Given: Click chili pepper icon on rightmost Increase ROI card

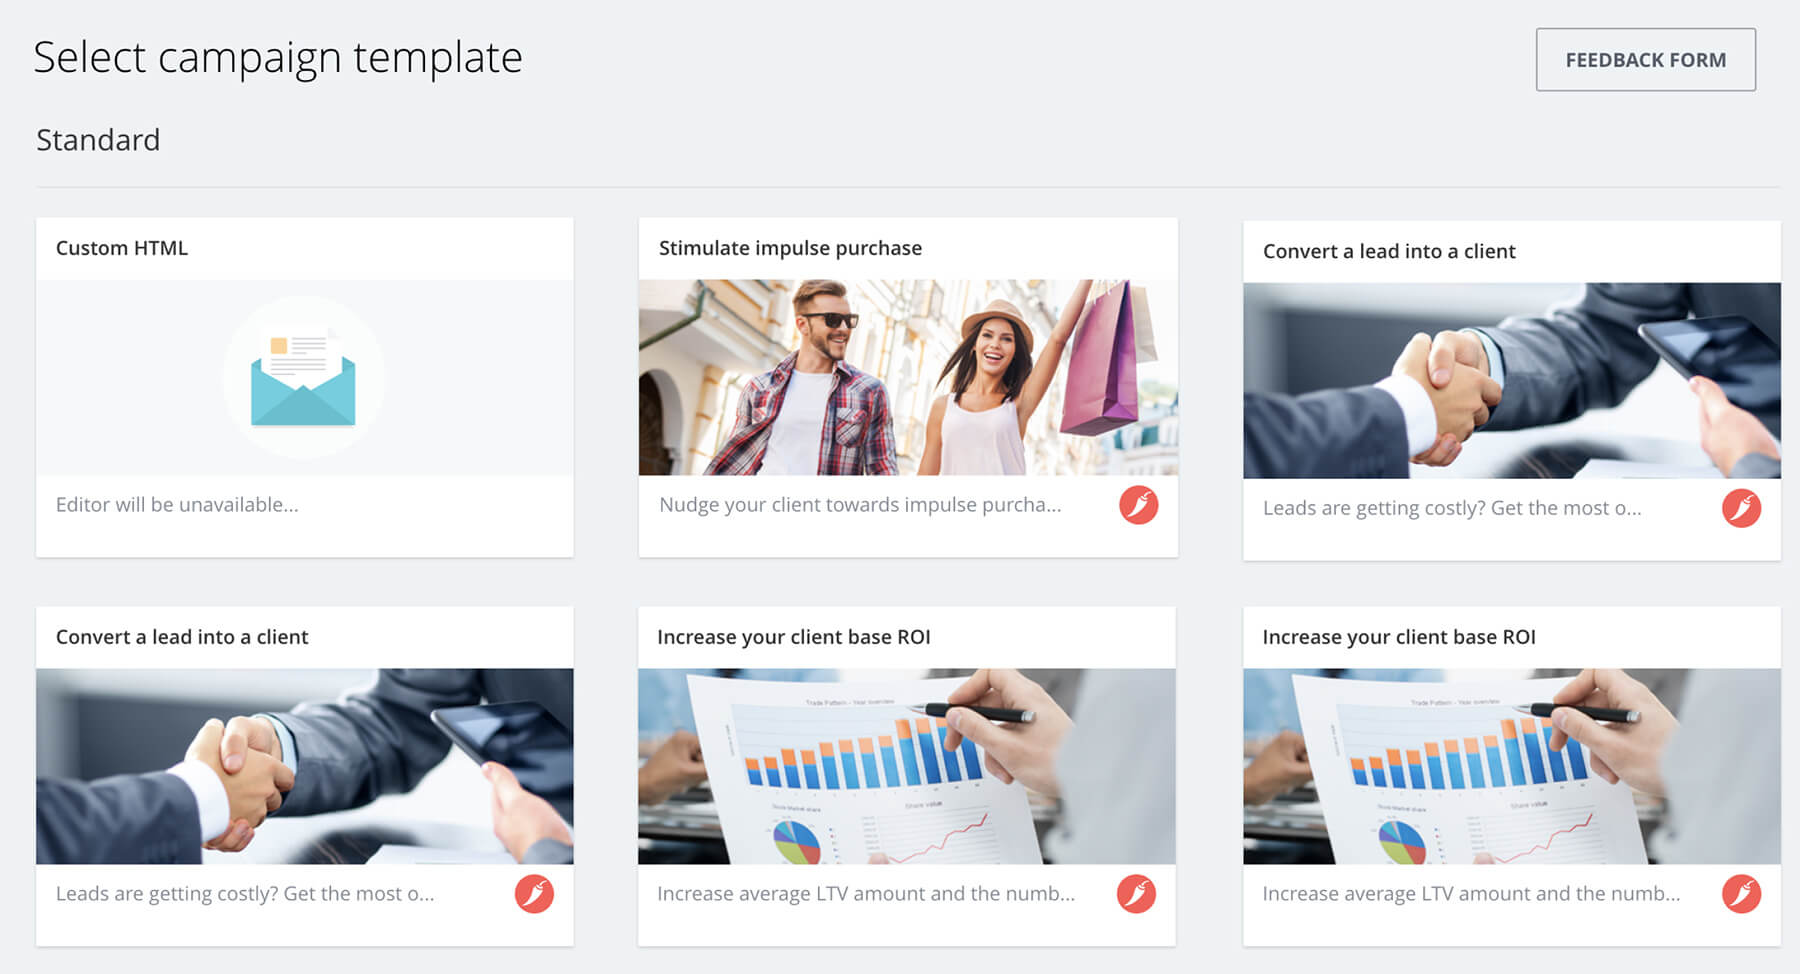Looking at the screenshot, I should coord(1741,894).
